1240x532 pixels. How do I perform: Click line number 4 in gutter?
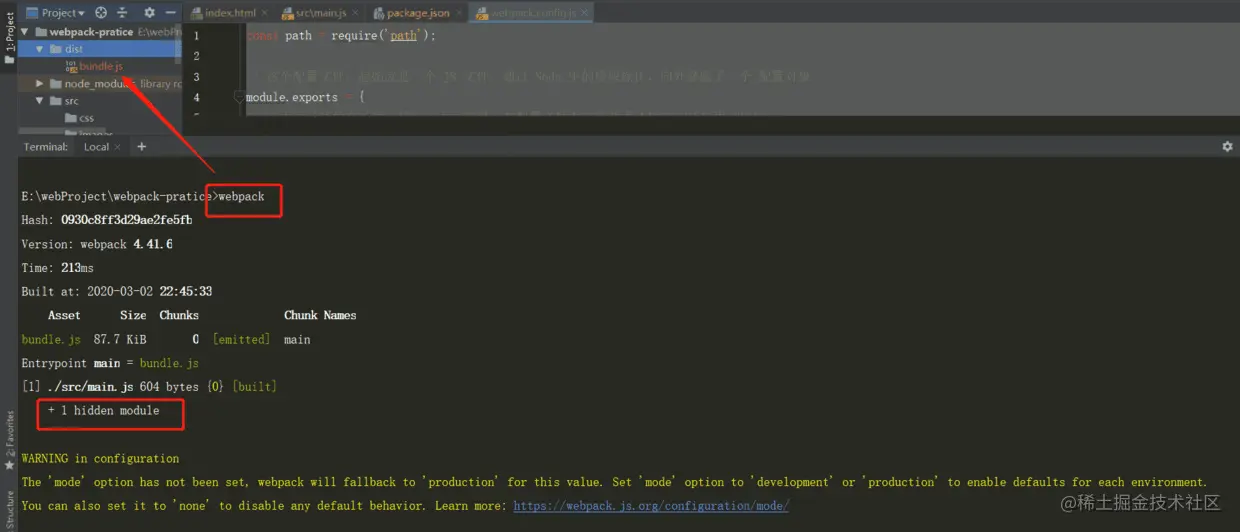(x=196, y=98)
